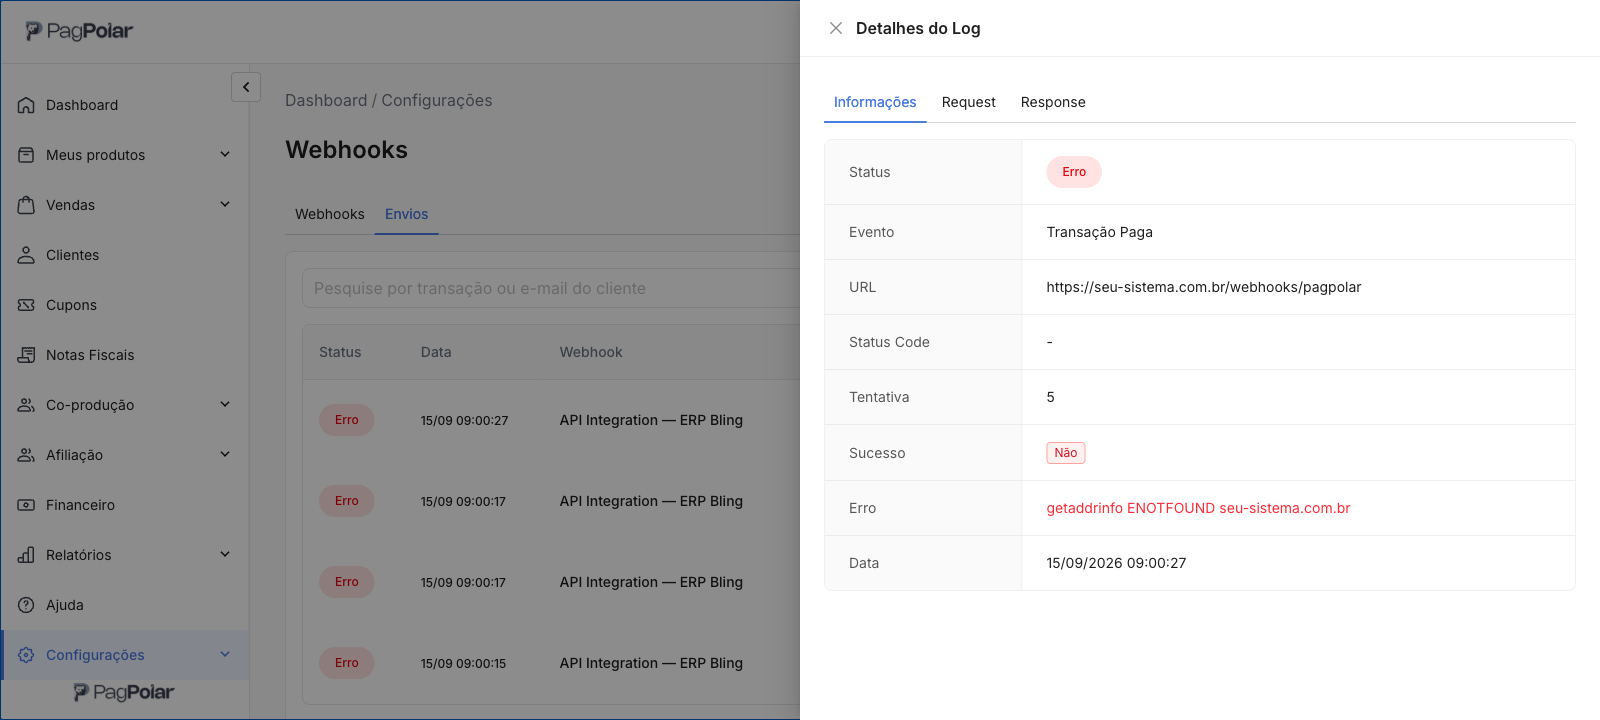Click the Afiliação users icon
This screenshot has height=720, width=1600.
point(26,455)
